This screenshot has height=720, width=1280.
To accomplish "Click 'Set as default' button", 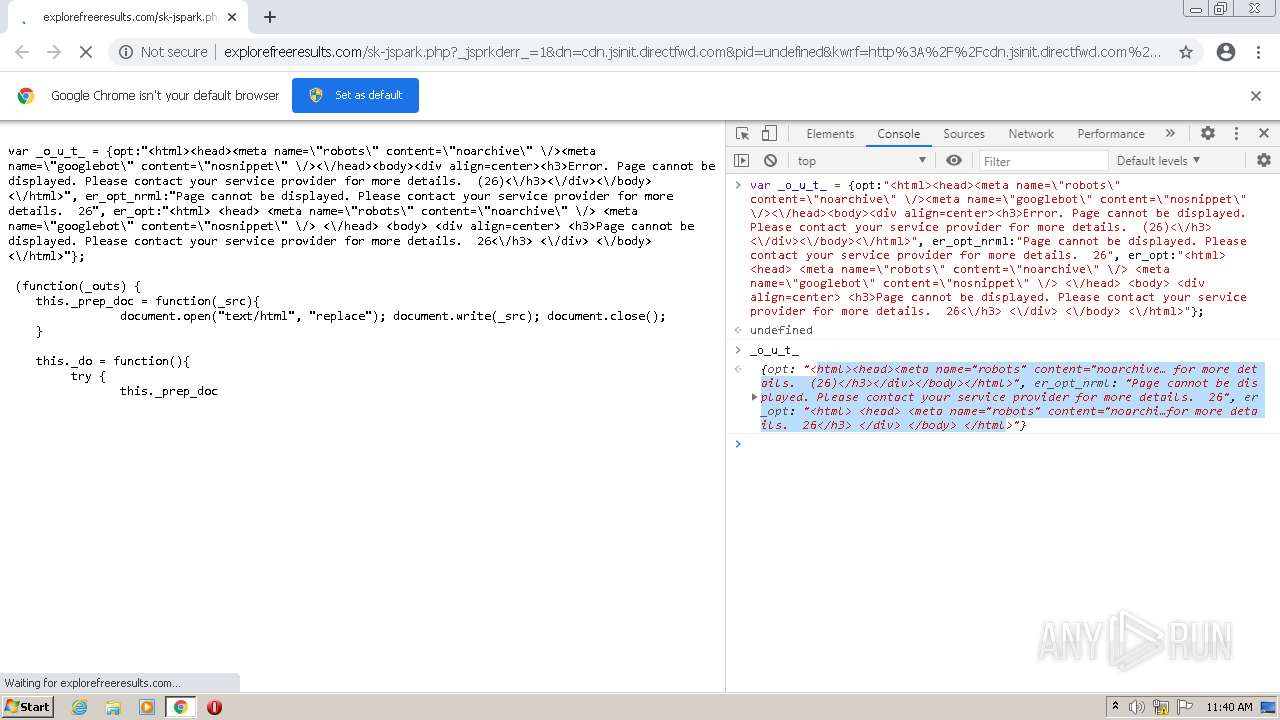I will [355, 95].
